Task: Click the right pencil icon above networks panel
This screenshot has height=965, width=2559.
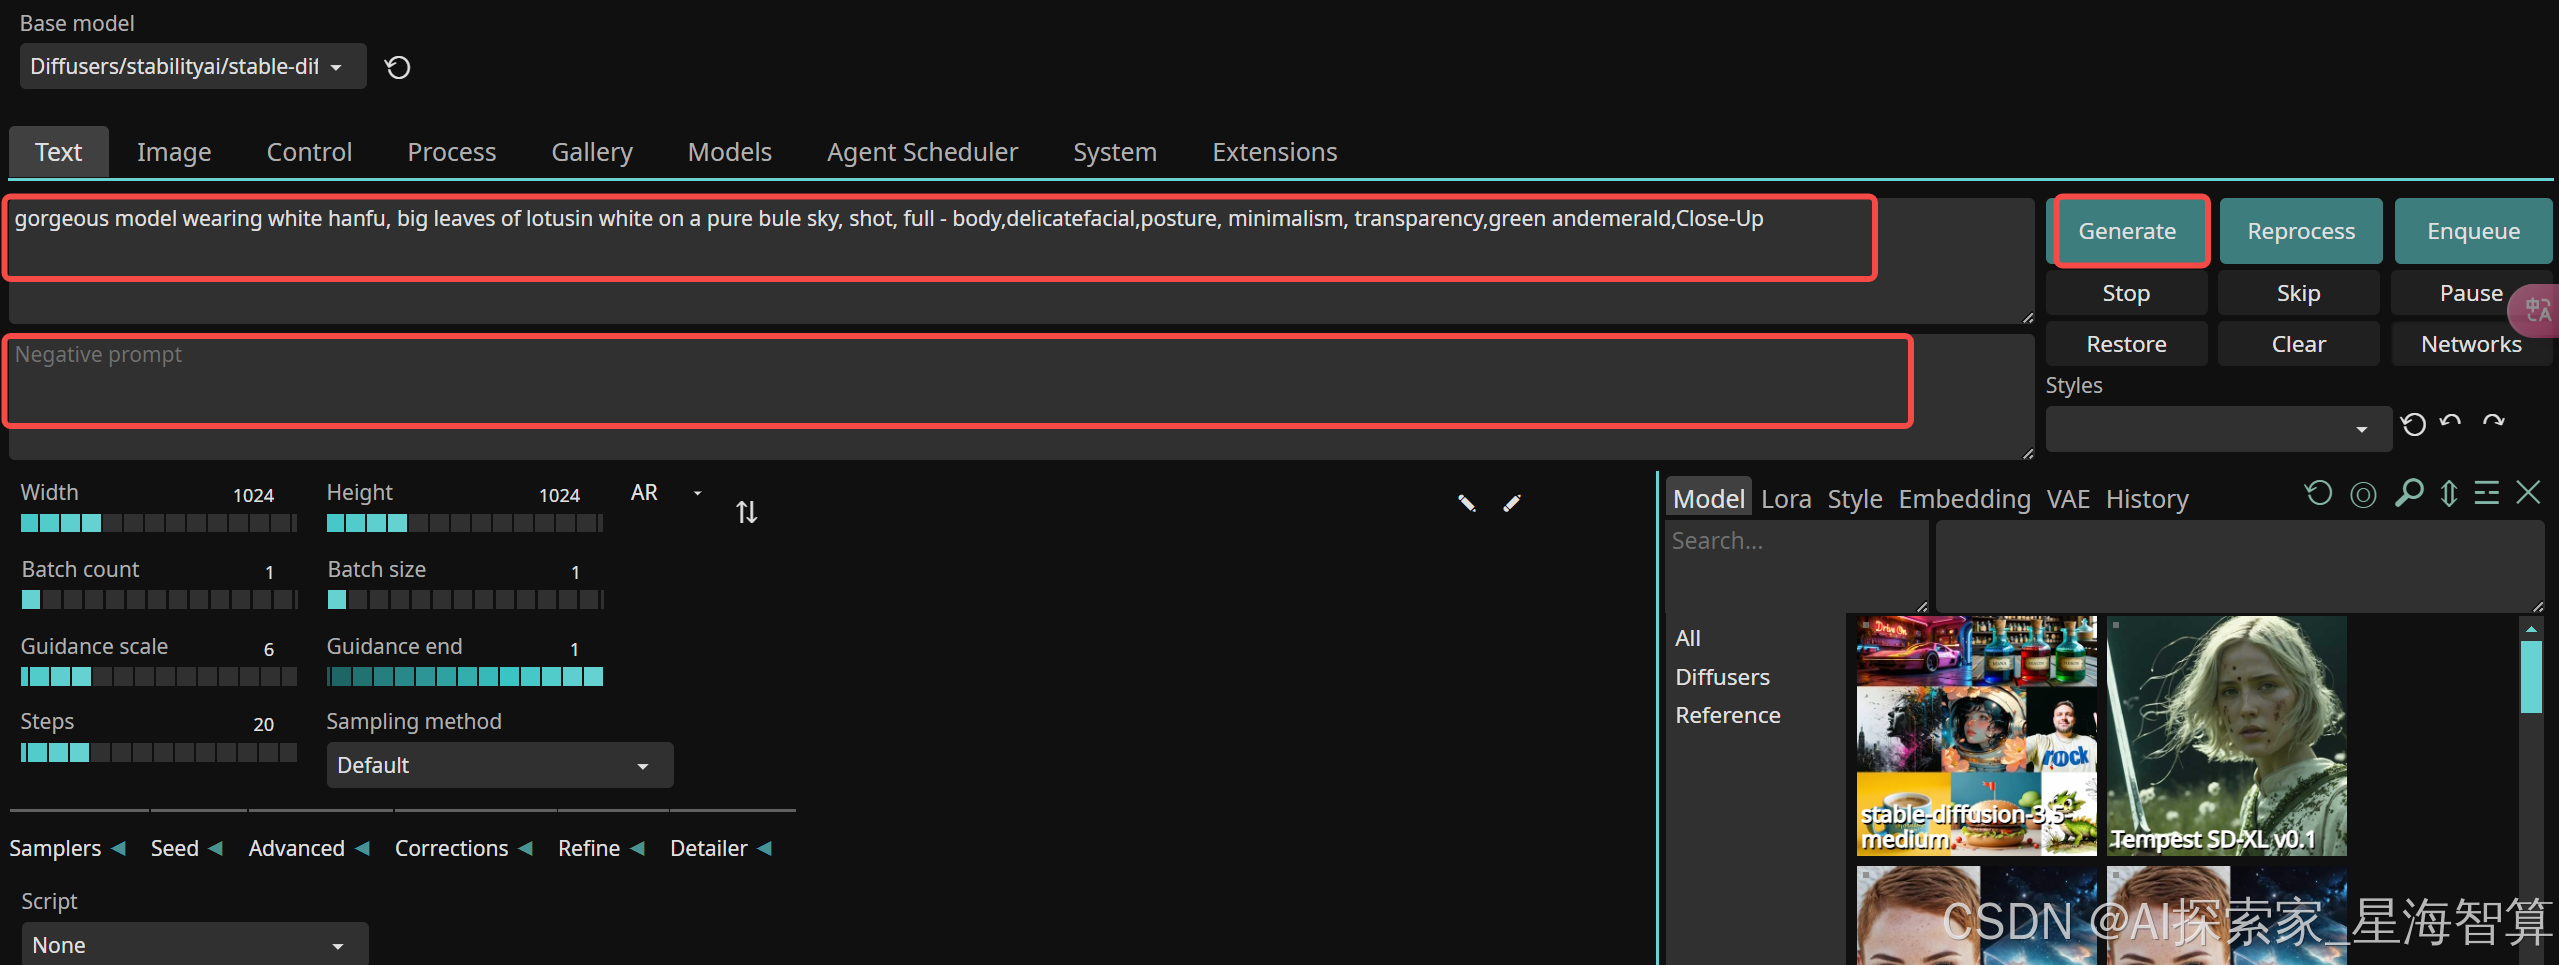Action: (1512, 503)
